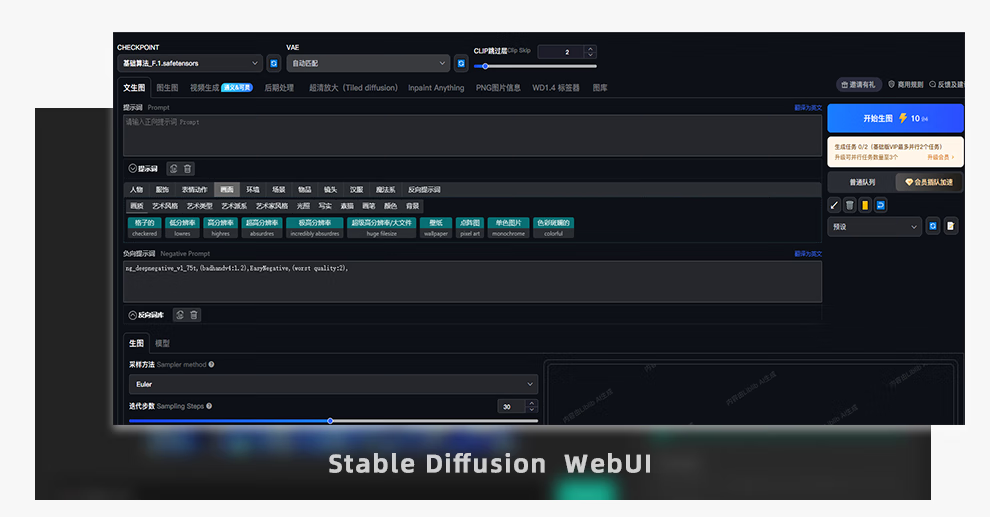990x517 pixels.
Task: Add the 格子的 checkered tag
Action: [145, 227]
